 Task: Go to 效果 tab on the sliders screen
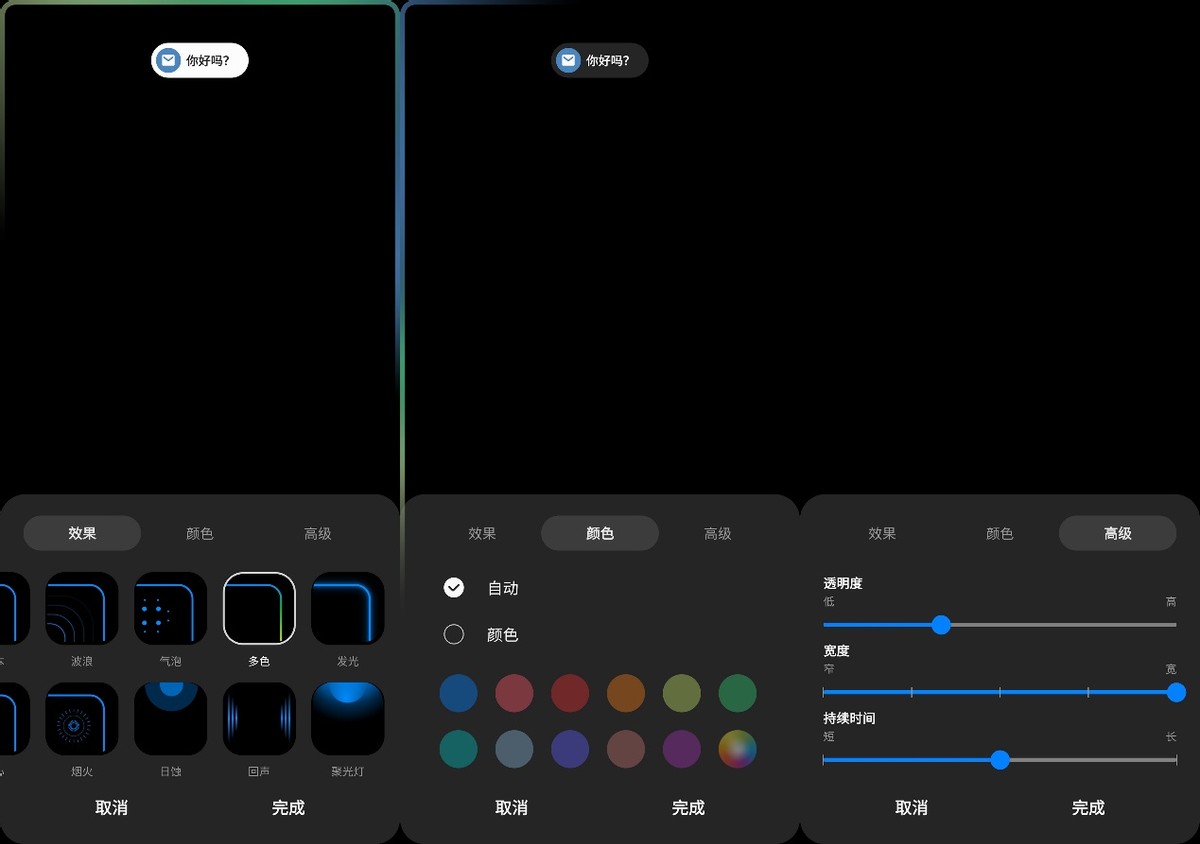point(882,533)
